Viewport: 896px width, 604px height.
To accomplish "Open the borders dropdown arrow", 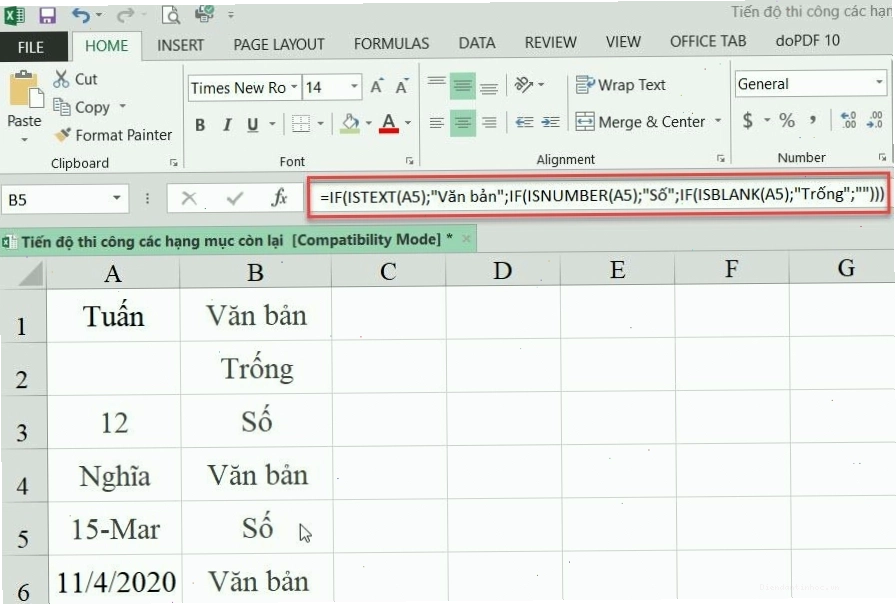I will [x=320, y=123].
